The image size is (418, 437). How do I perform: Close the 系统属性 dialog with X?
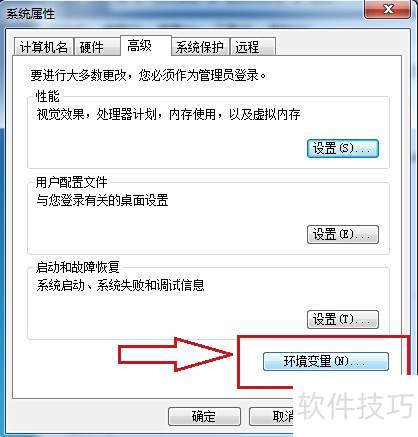(388, 9)
